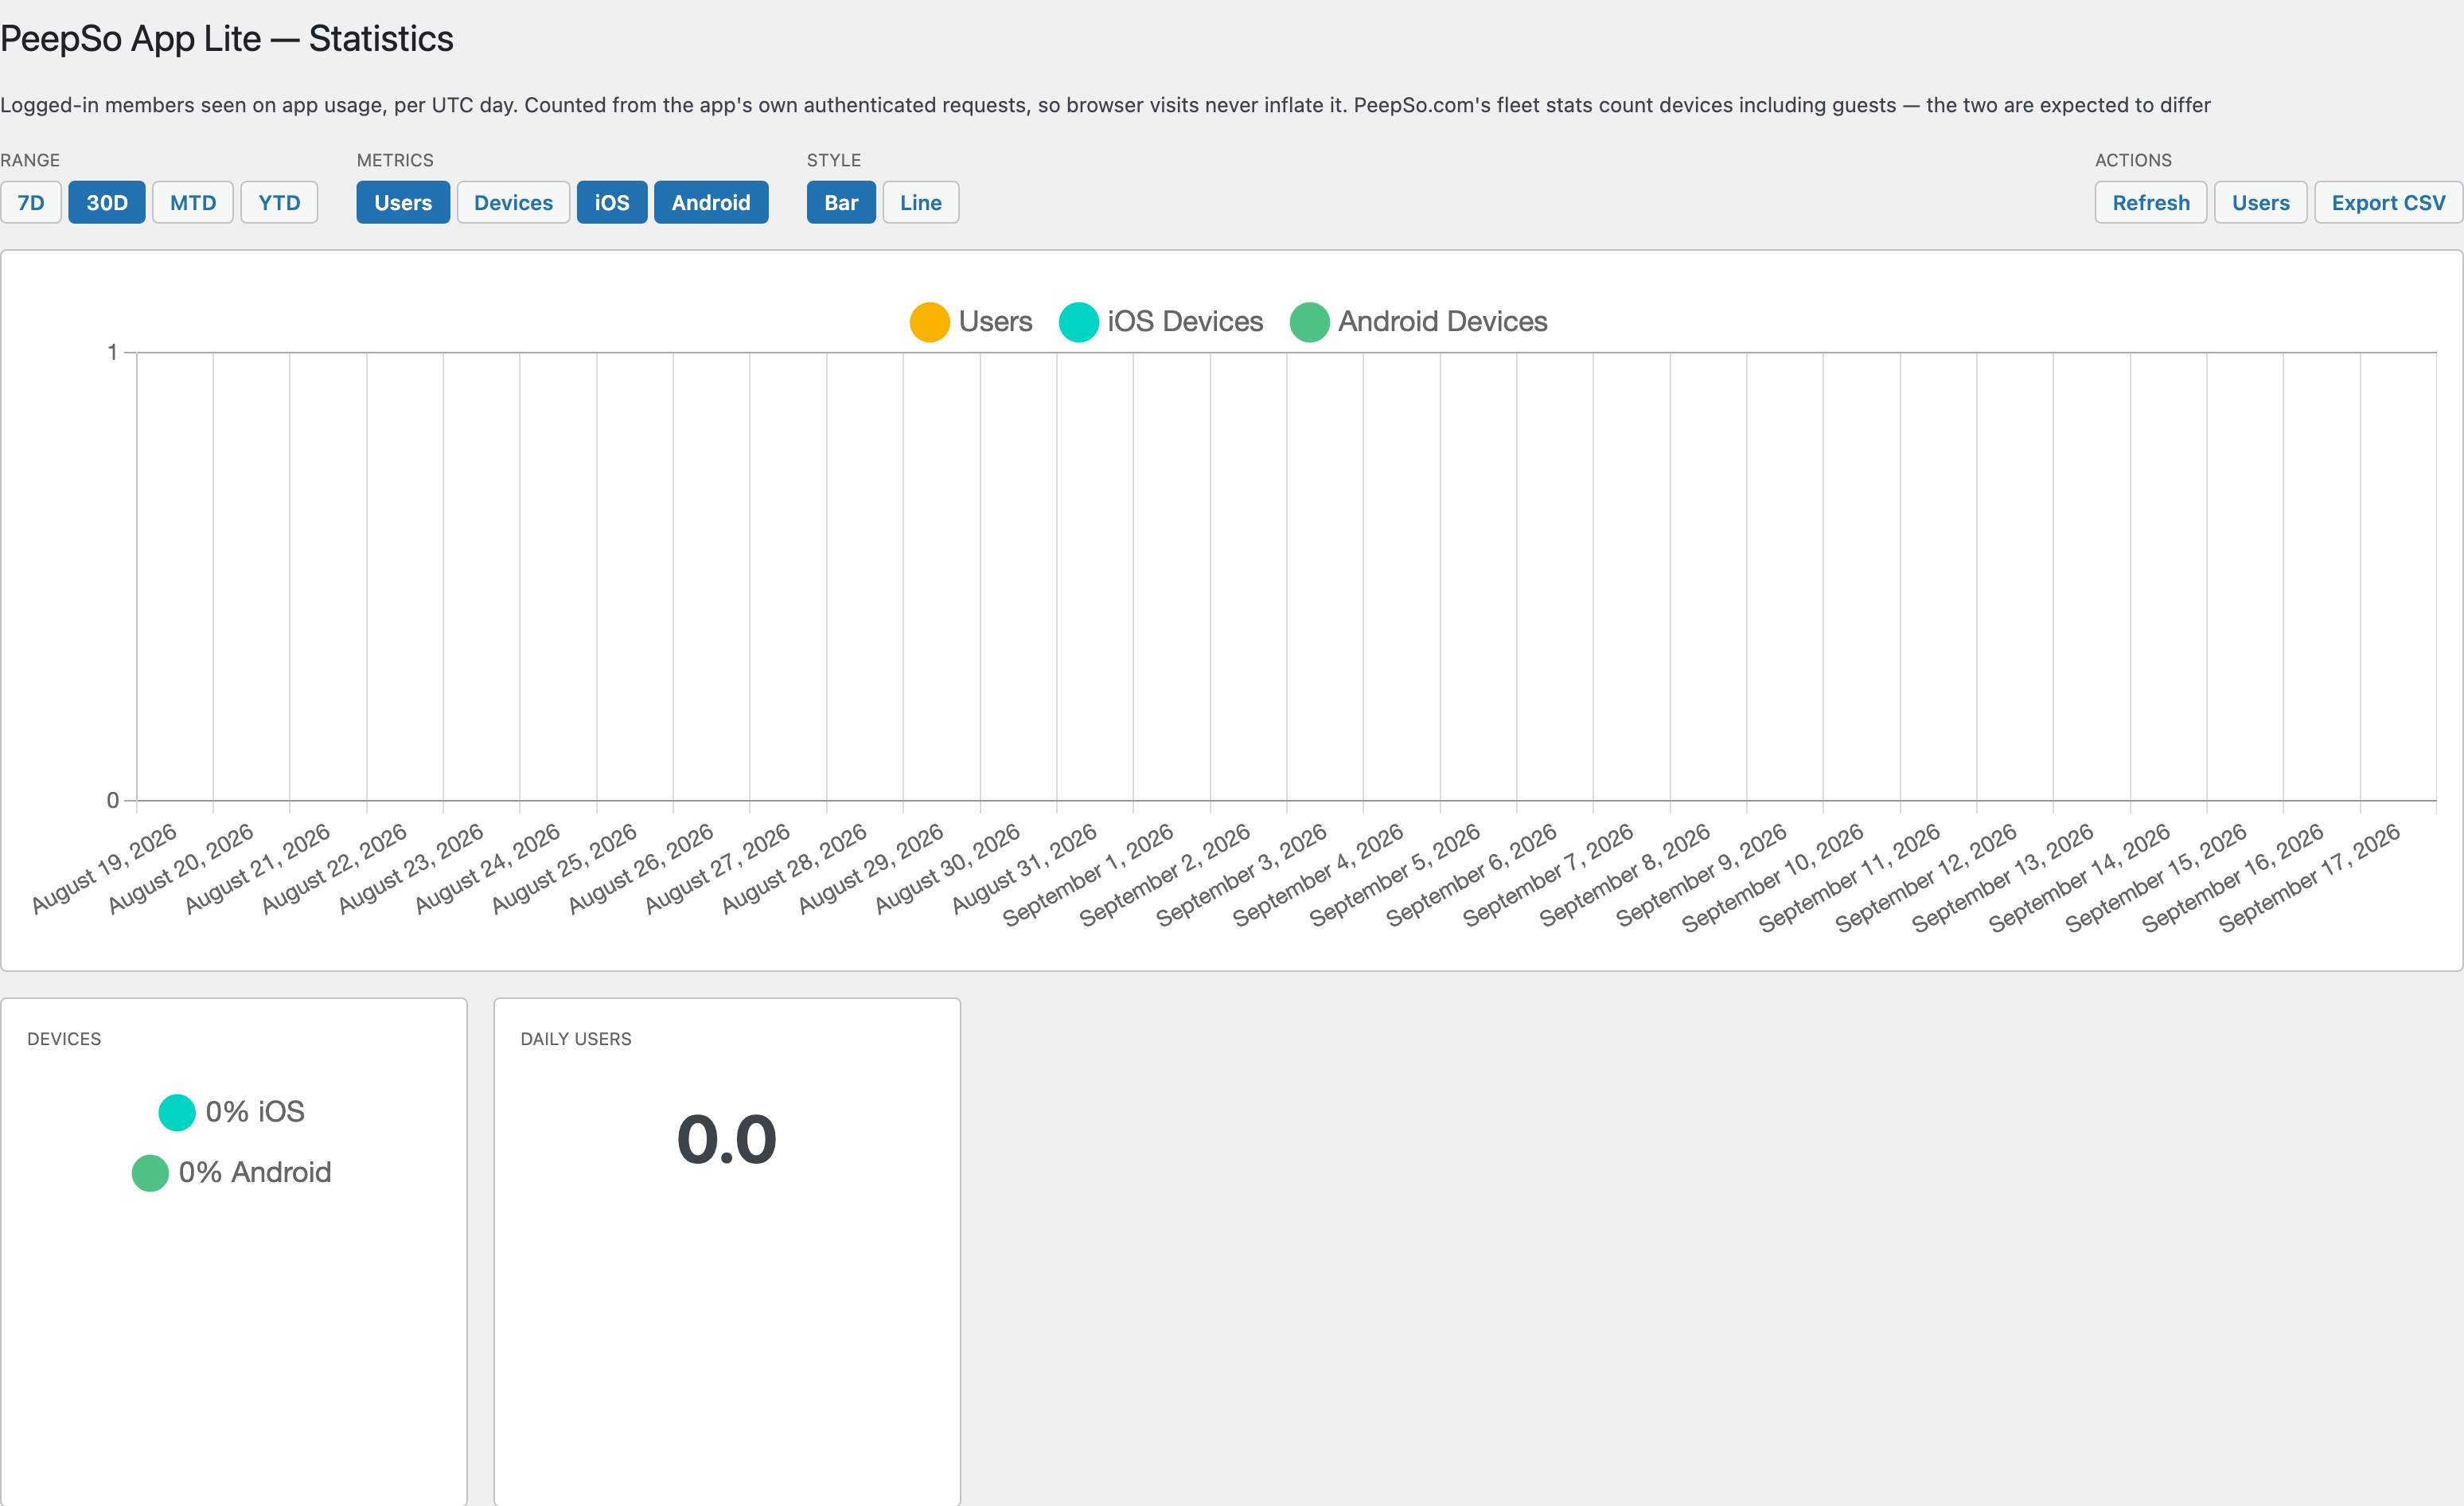Viewport: 2464px width, 1506px height.
Task: Click the teal dot beside 0% iOS
Action: [x=177, y=1113]
